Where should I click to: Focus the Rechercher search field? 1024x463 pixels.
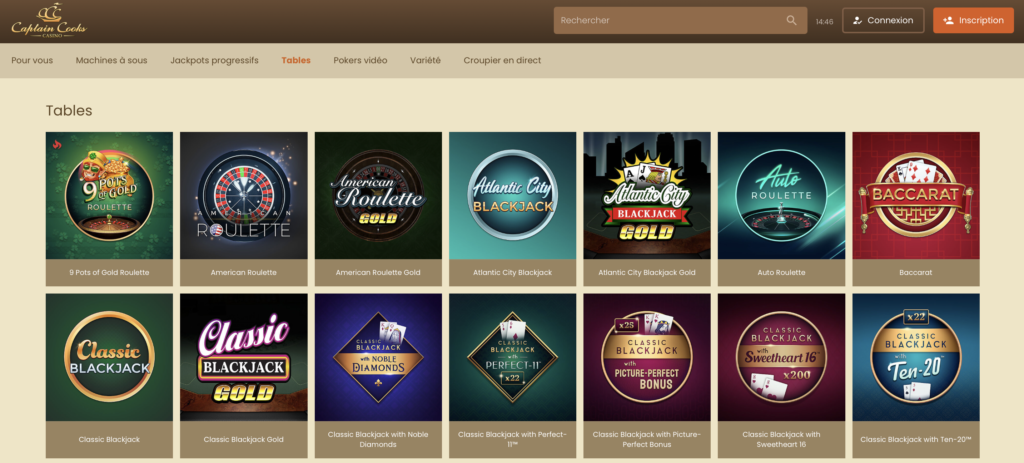point(680,20)
